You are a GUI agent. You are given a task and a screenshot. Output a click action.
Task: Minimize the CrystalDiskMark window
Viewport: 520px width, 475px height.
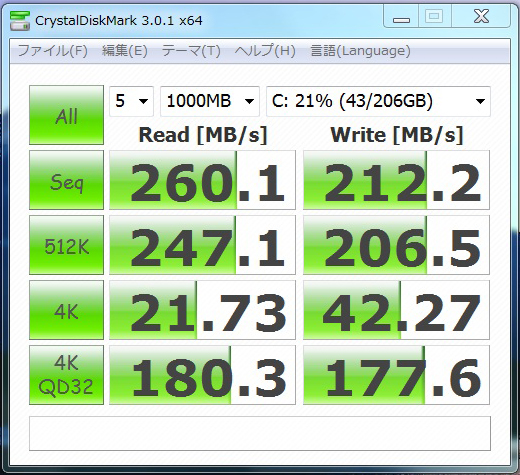(401, 17)
